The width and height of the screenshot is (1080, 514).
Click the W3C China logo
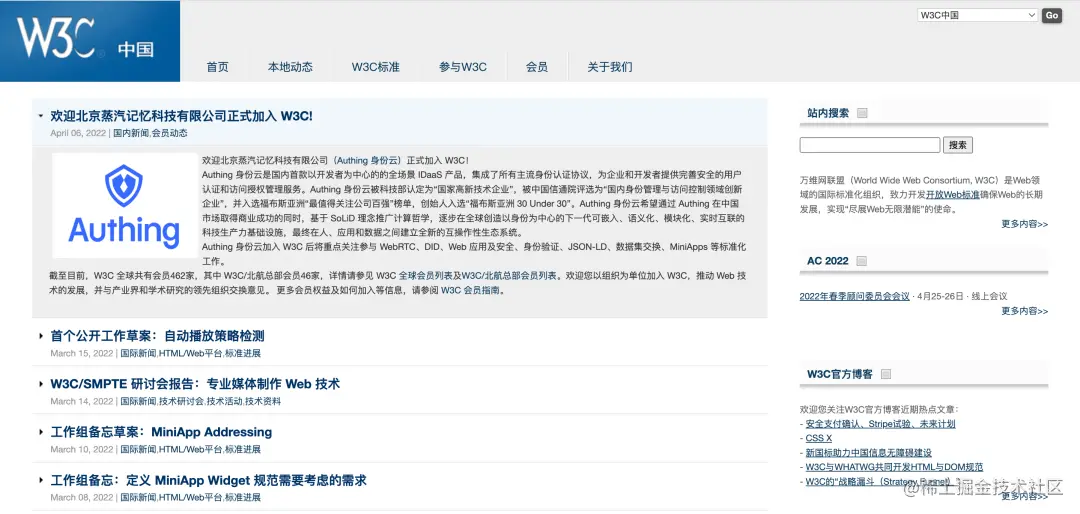[90, 41]
